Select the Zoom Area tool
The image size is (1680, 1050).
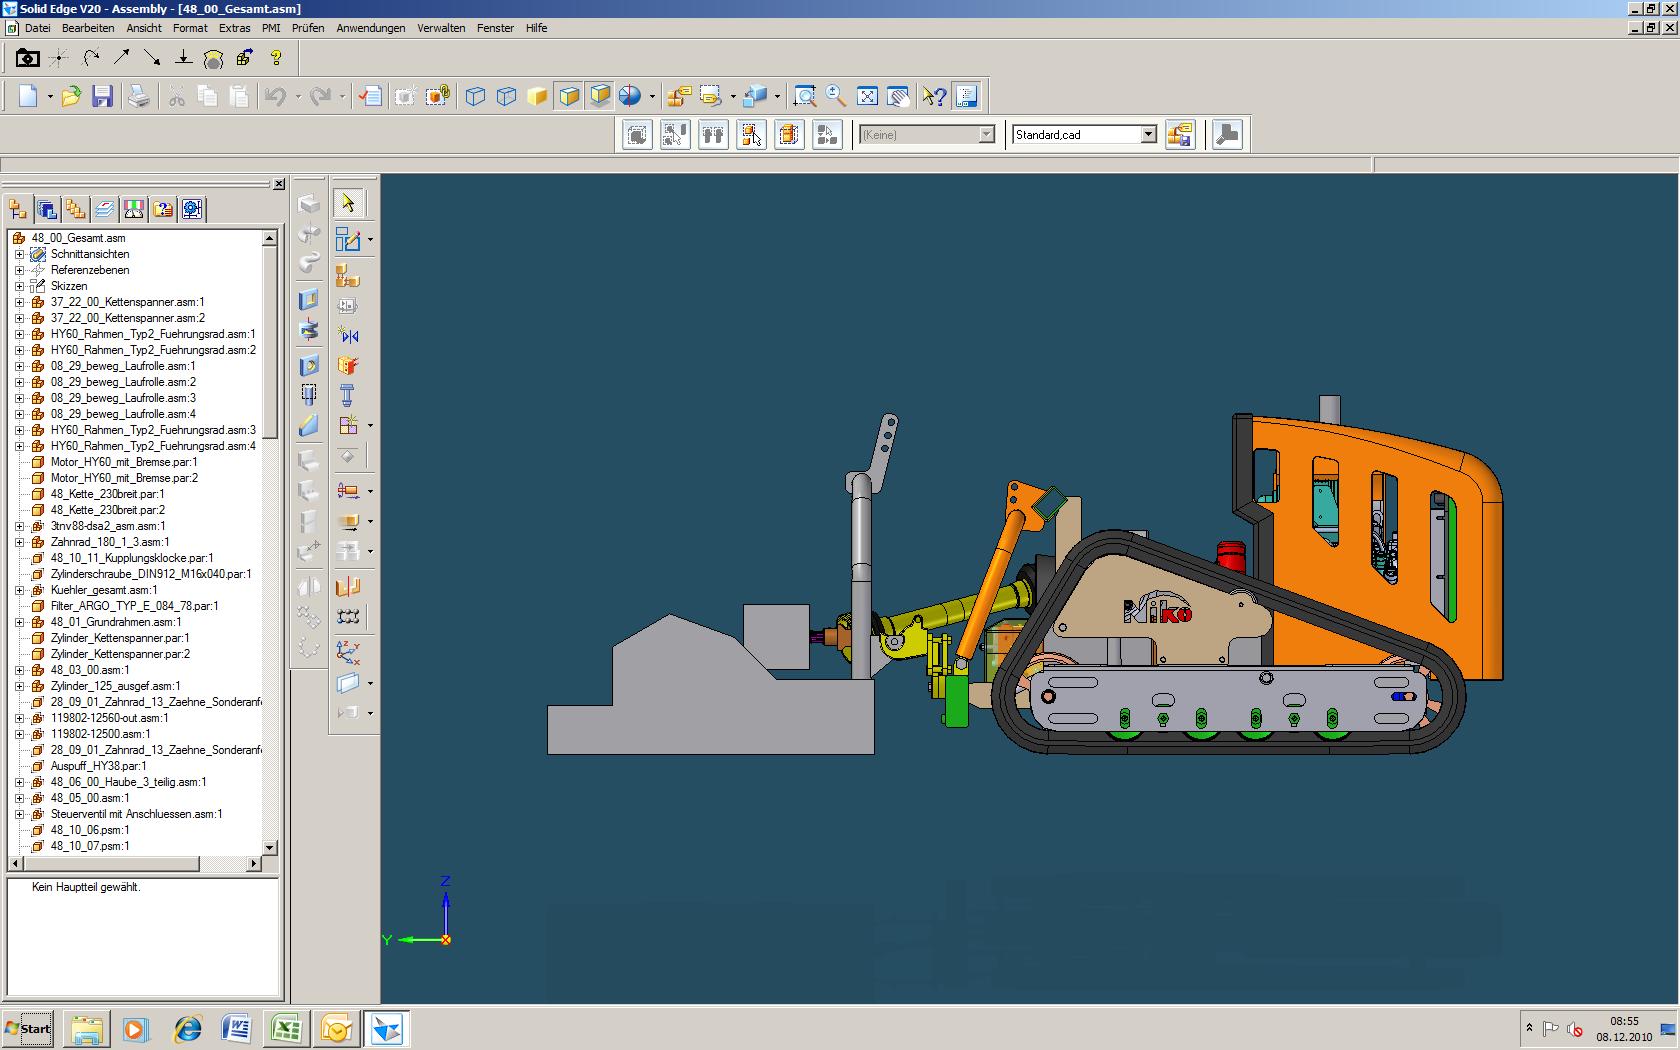click(x=804, y=96)
